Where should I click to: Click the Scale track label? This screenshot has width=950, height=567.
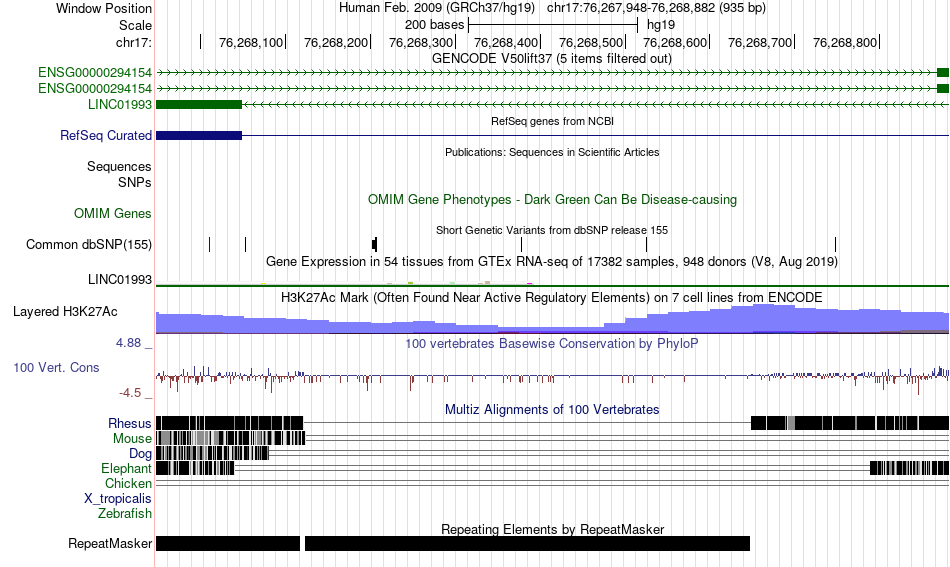tap(135, 25)
